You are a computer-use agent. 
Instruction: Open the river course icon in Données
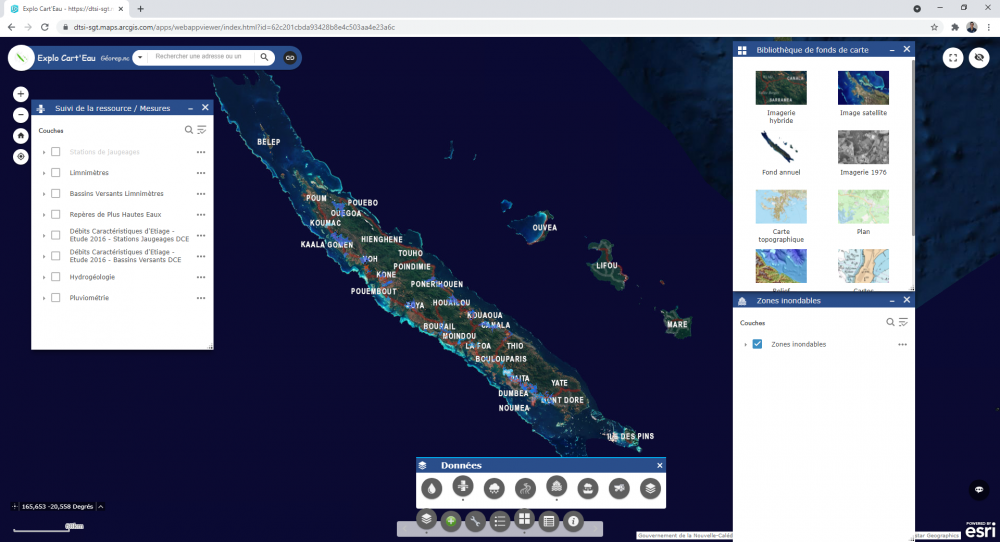526,488
